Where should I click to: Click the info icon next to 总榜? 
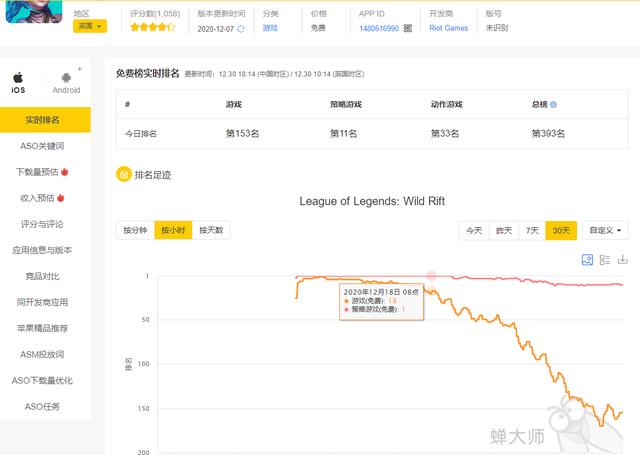point(553,104)
